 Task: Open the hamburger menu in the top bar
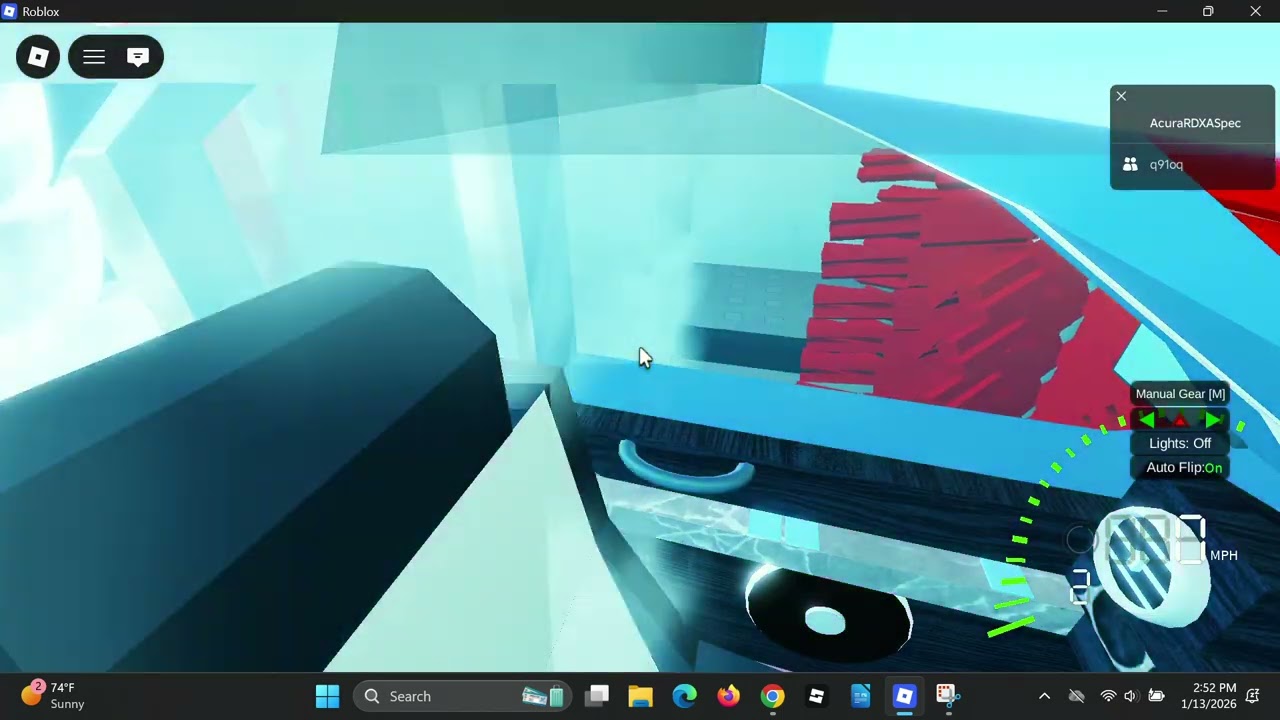click(94, 57)
